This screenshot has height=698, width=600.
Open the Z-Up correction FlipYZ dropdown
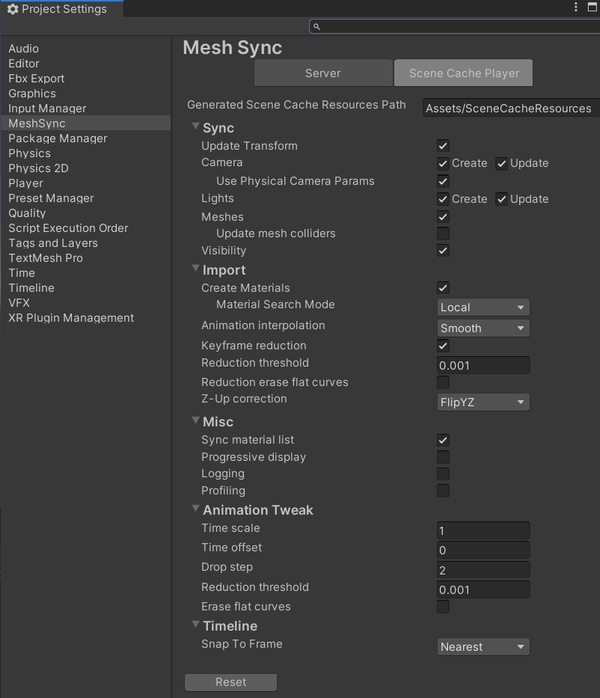click(x=483, y=402)
